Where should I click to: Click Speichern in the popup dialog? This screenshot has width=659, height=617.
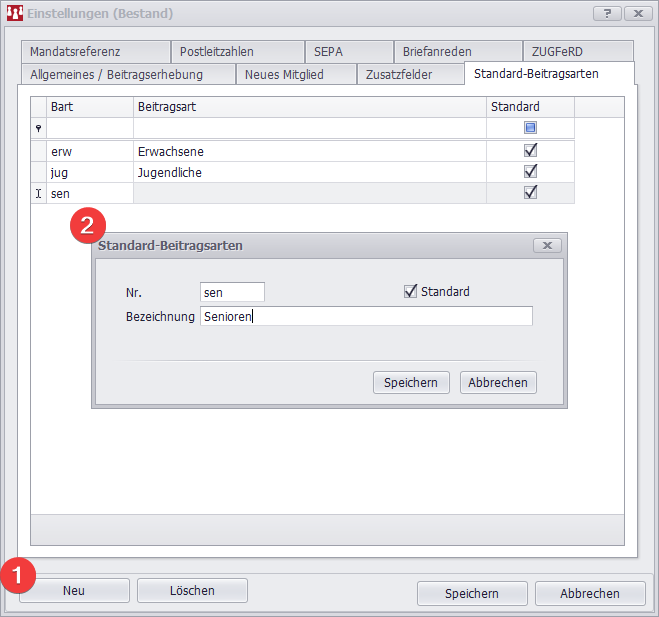(x=412, y=382)
